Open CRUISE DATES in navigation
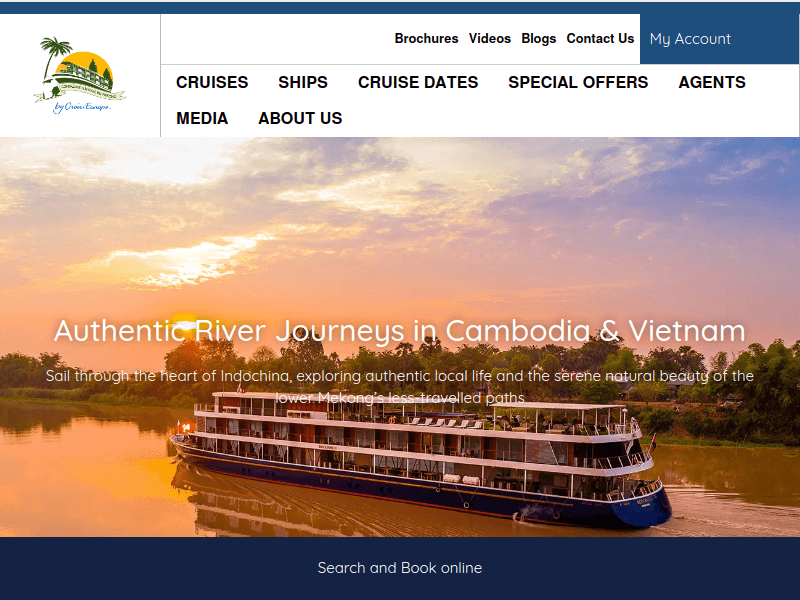The width and height of the screenshot is (800, 600). (418, 82)
